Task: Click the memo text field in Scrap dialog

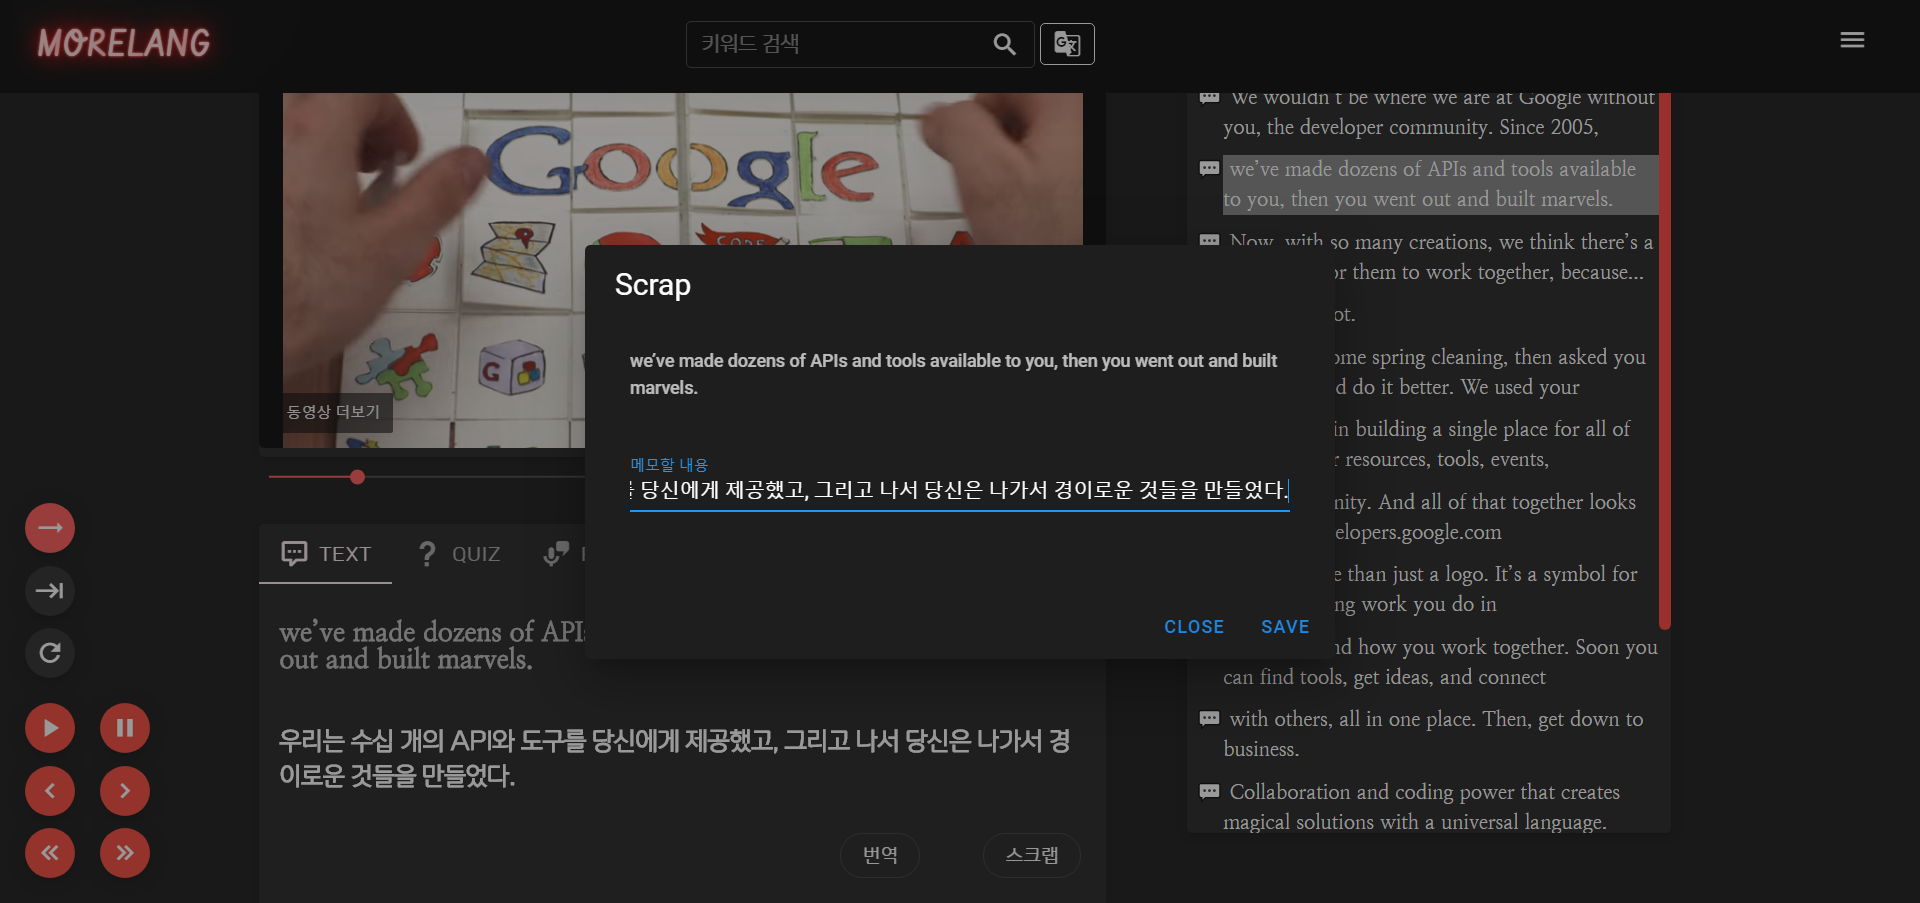Action: pyautogui.click(x=960, y=490)
